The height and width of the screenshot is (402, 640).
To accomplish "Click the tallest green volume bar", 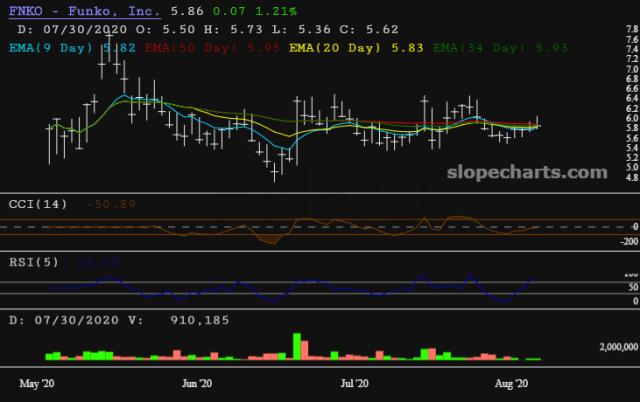I will pos(297,346).
